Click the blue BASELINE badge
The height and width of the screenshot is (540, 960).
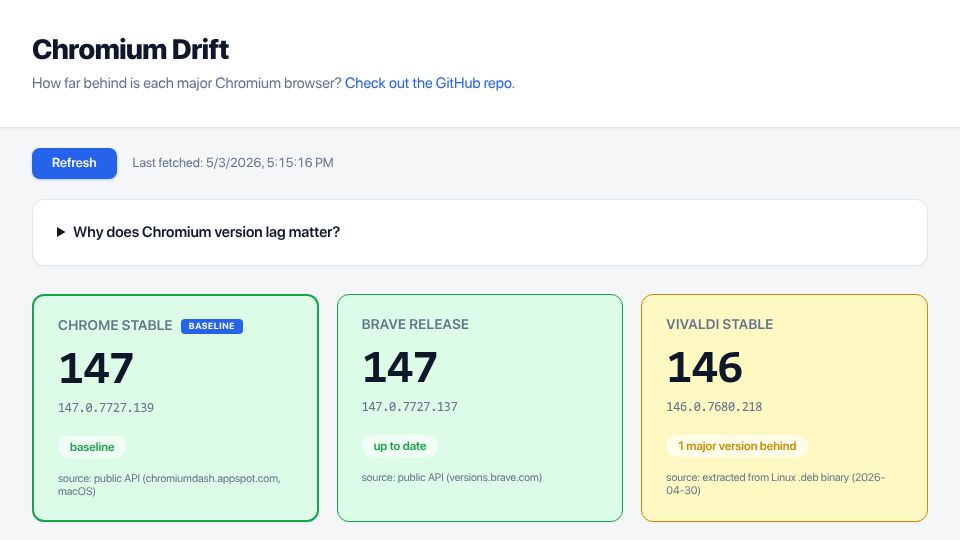click(212, 326)
